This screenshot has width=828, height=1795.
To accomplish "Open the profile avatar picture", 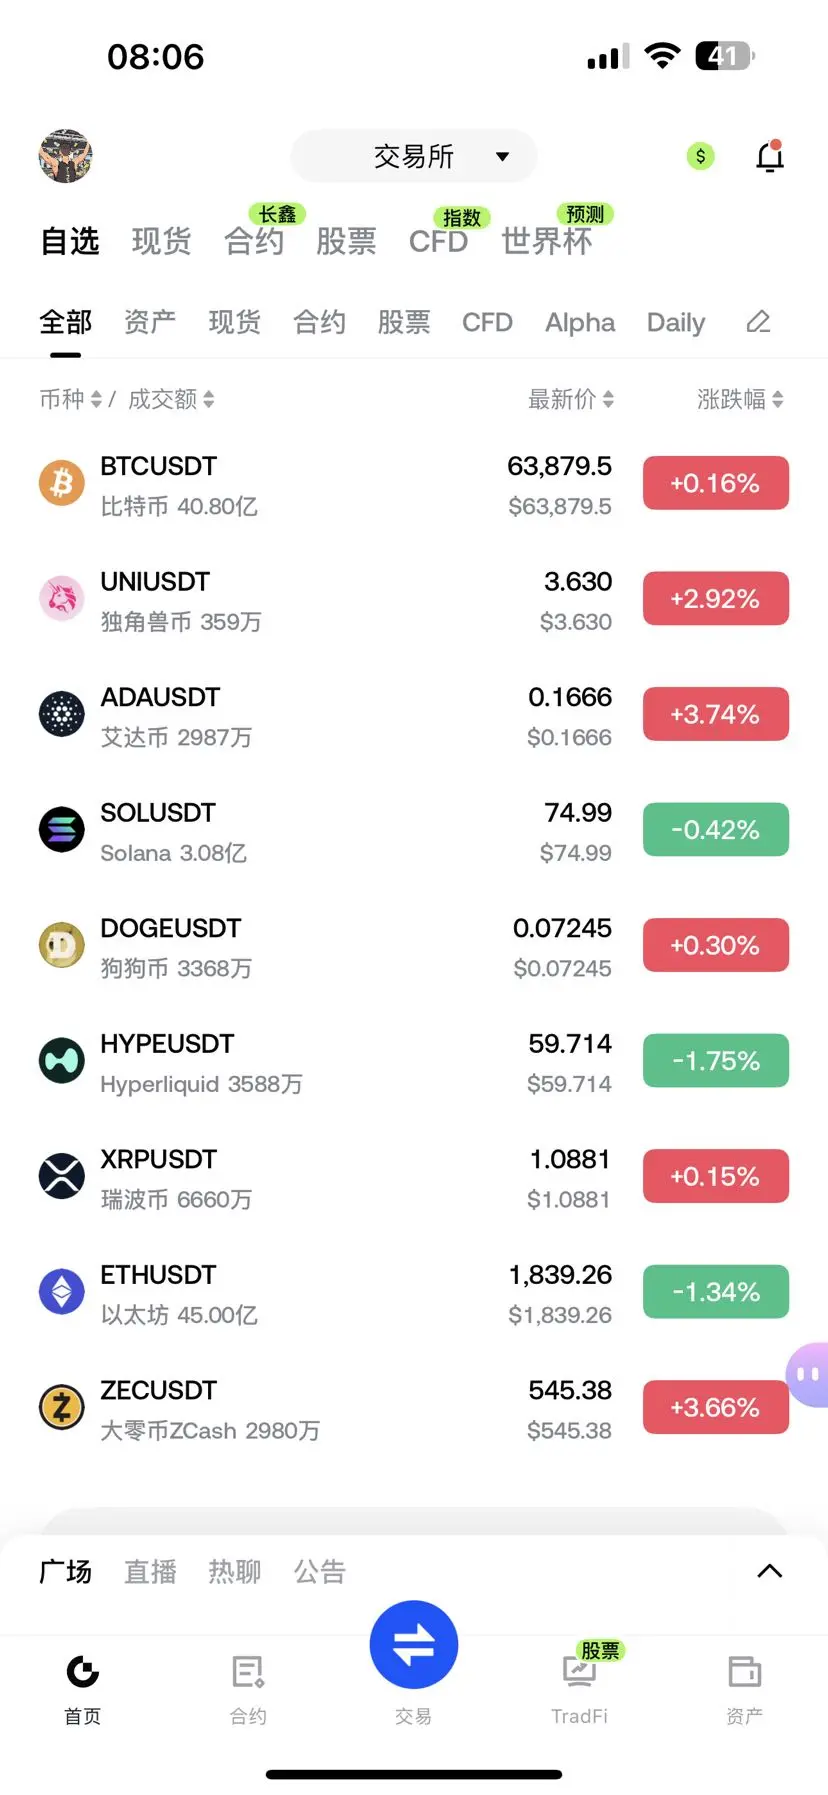I will point(65,156).
